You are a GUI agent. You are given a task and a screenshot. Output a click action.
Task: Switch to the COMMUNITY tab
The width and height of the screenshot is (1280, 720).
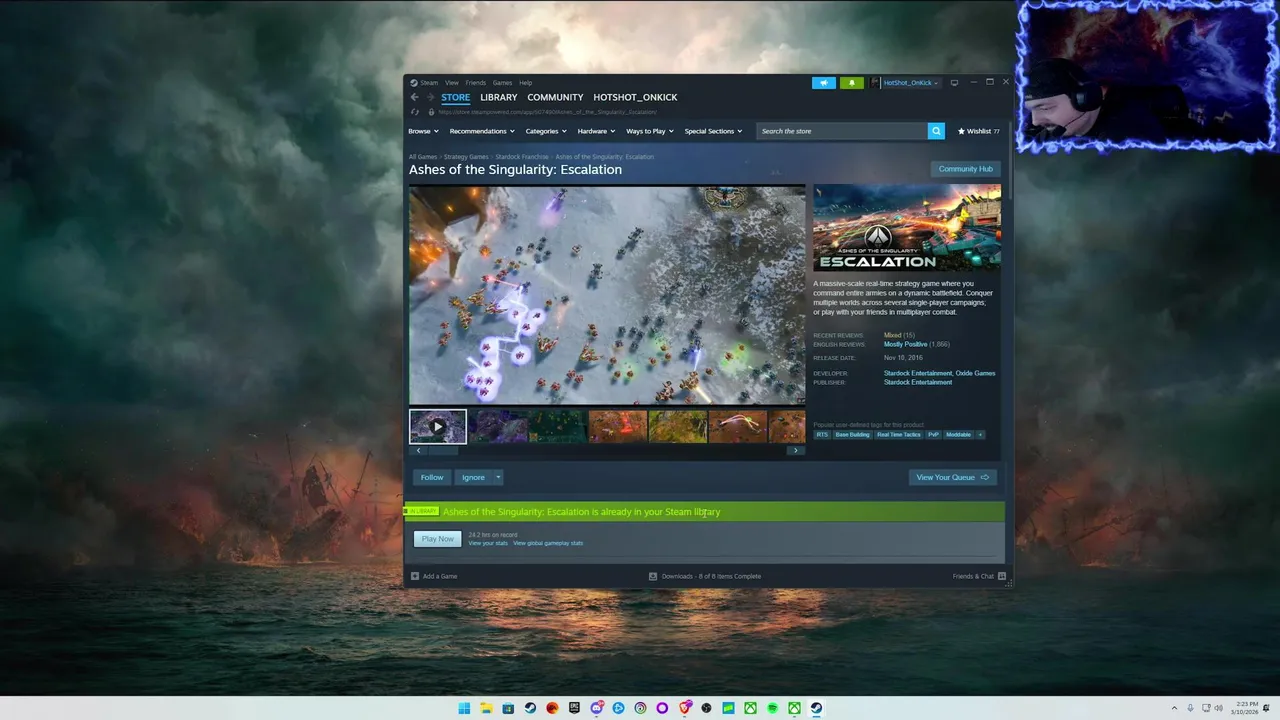coord(555,97)
